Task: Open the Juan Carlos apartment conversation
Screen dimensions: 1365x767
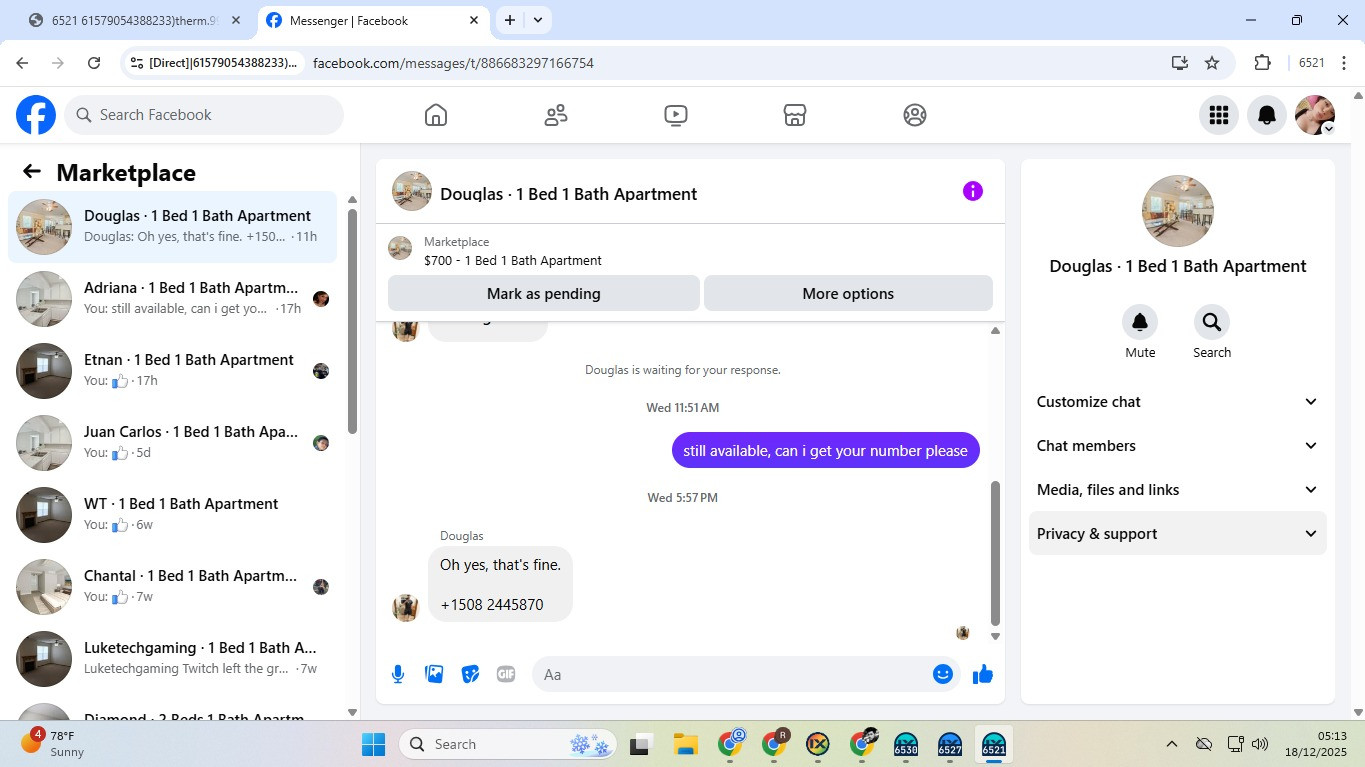Action: [173, 443]
